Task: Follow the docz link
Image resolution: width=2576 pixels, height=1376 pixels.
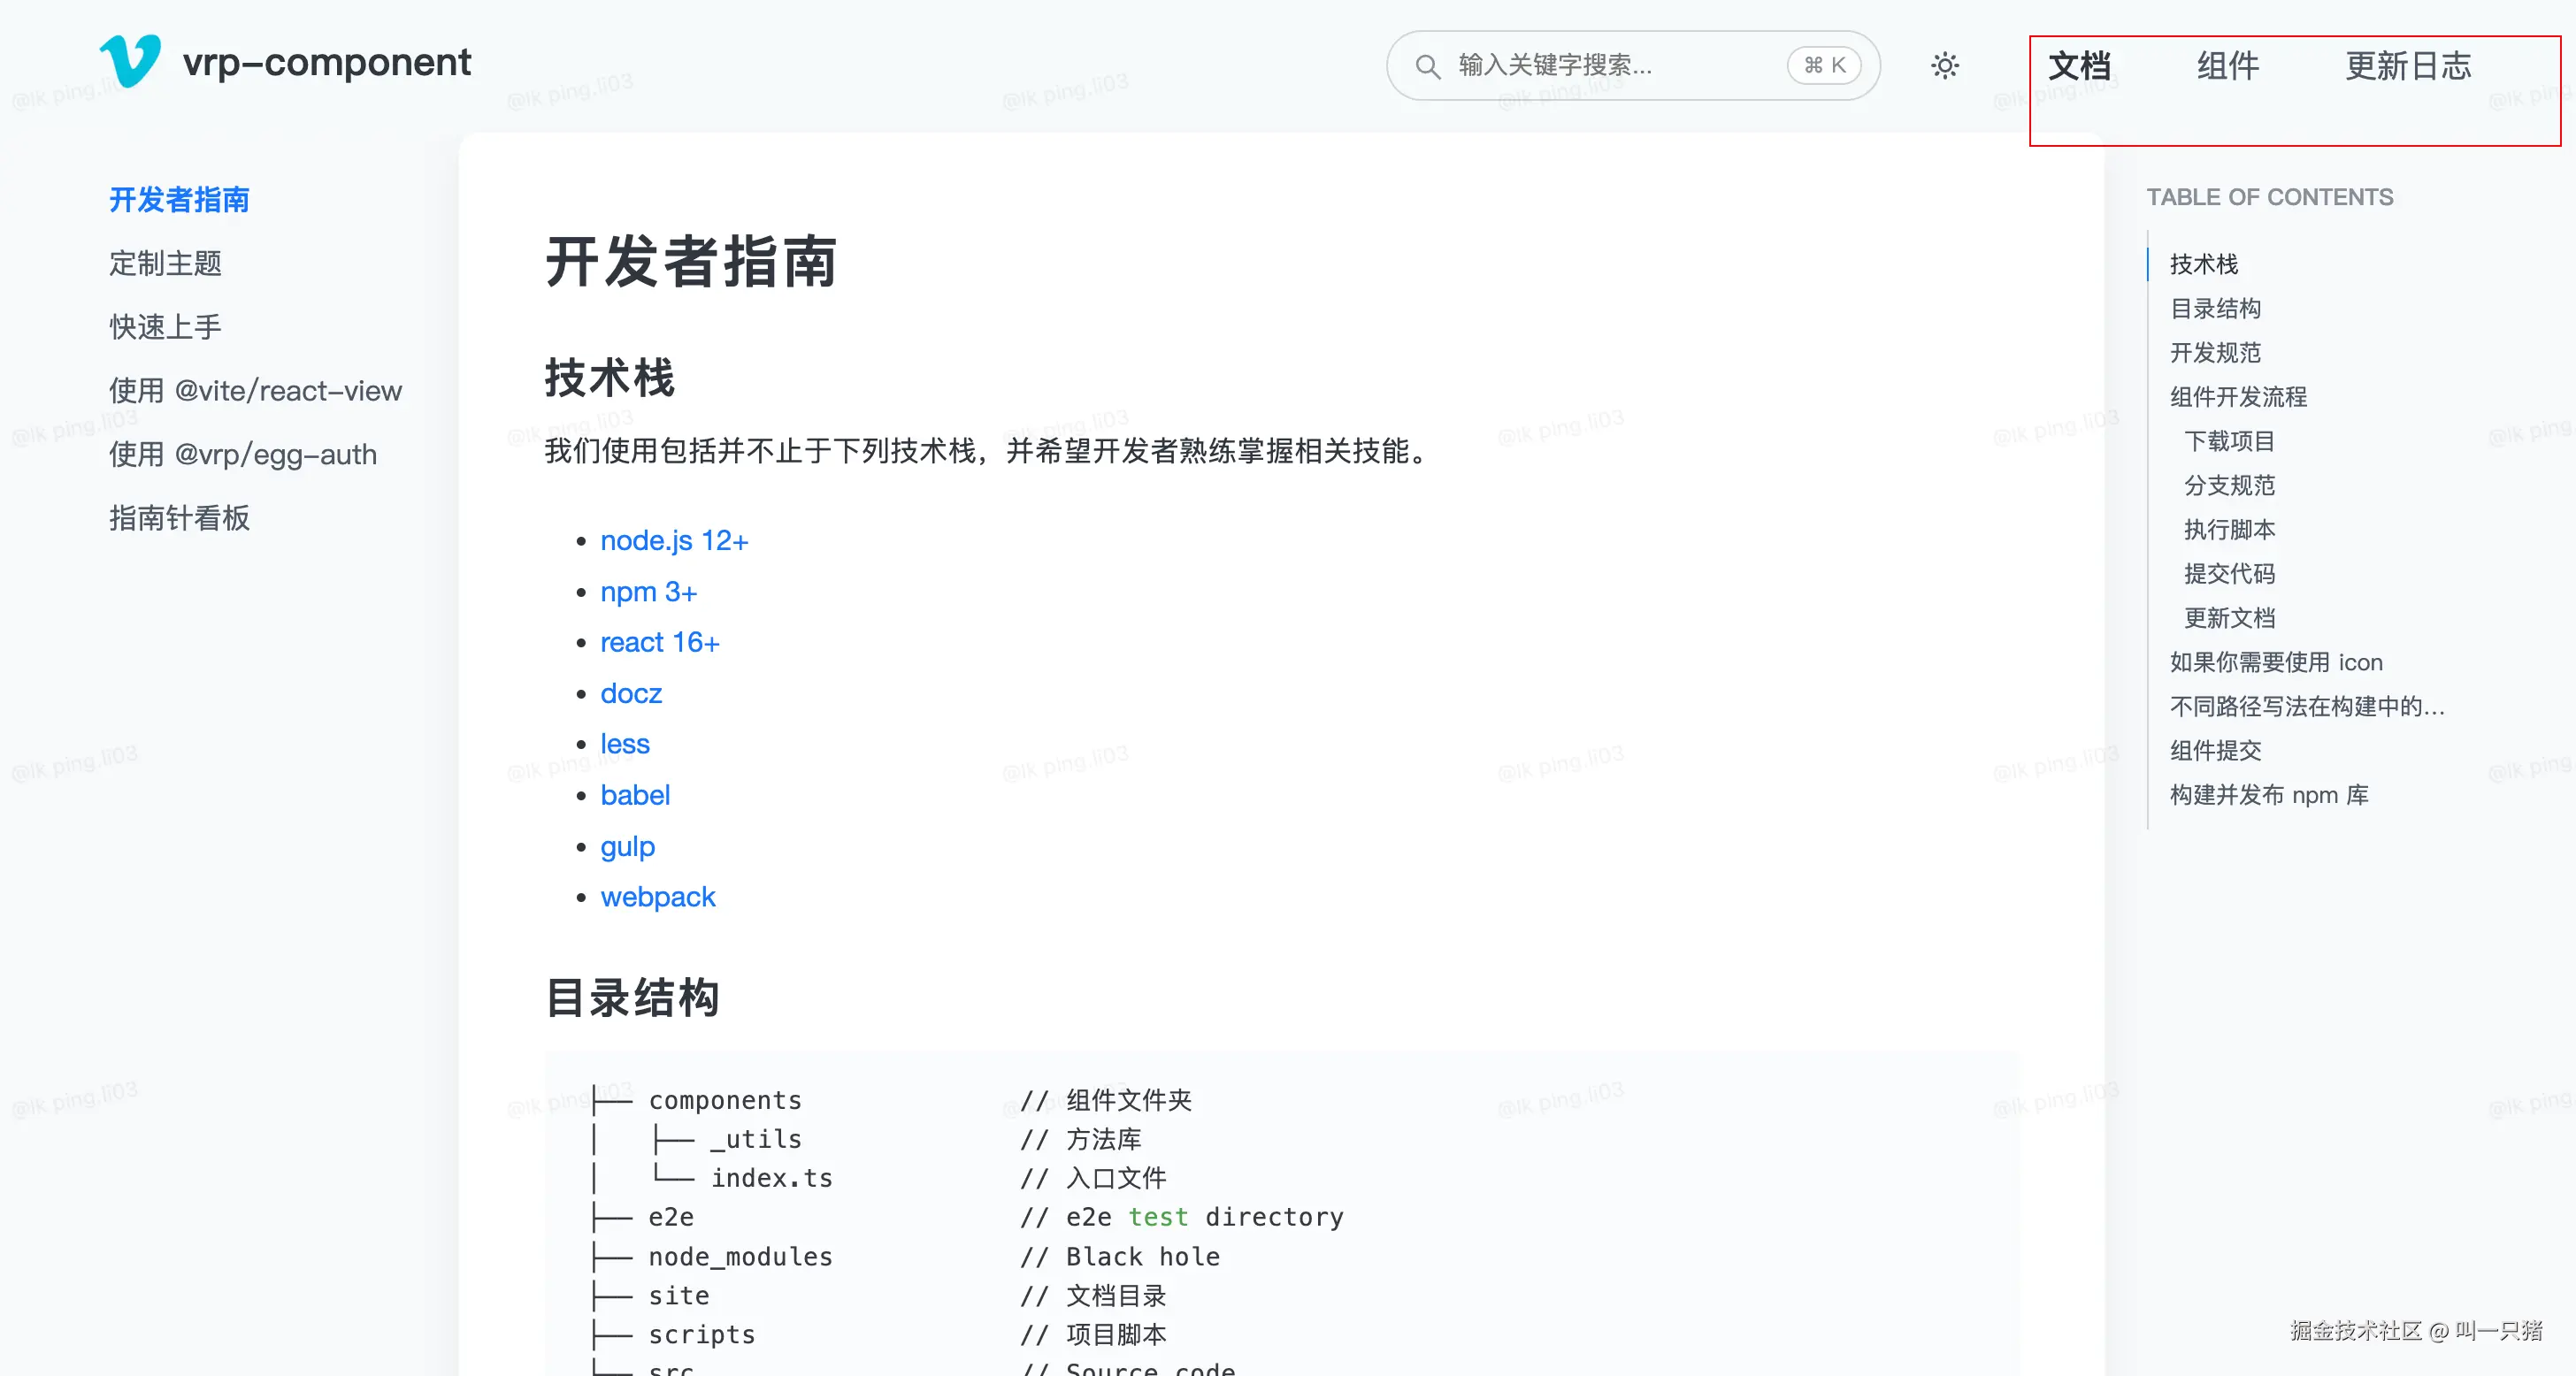Action: (630, 693)
